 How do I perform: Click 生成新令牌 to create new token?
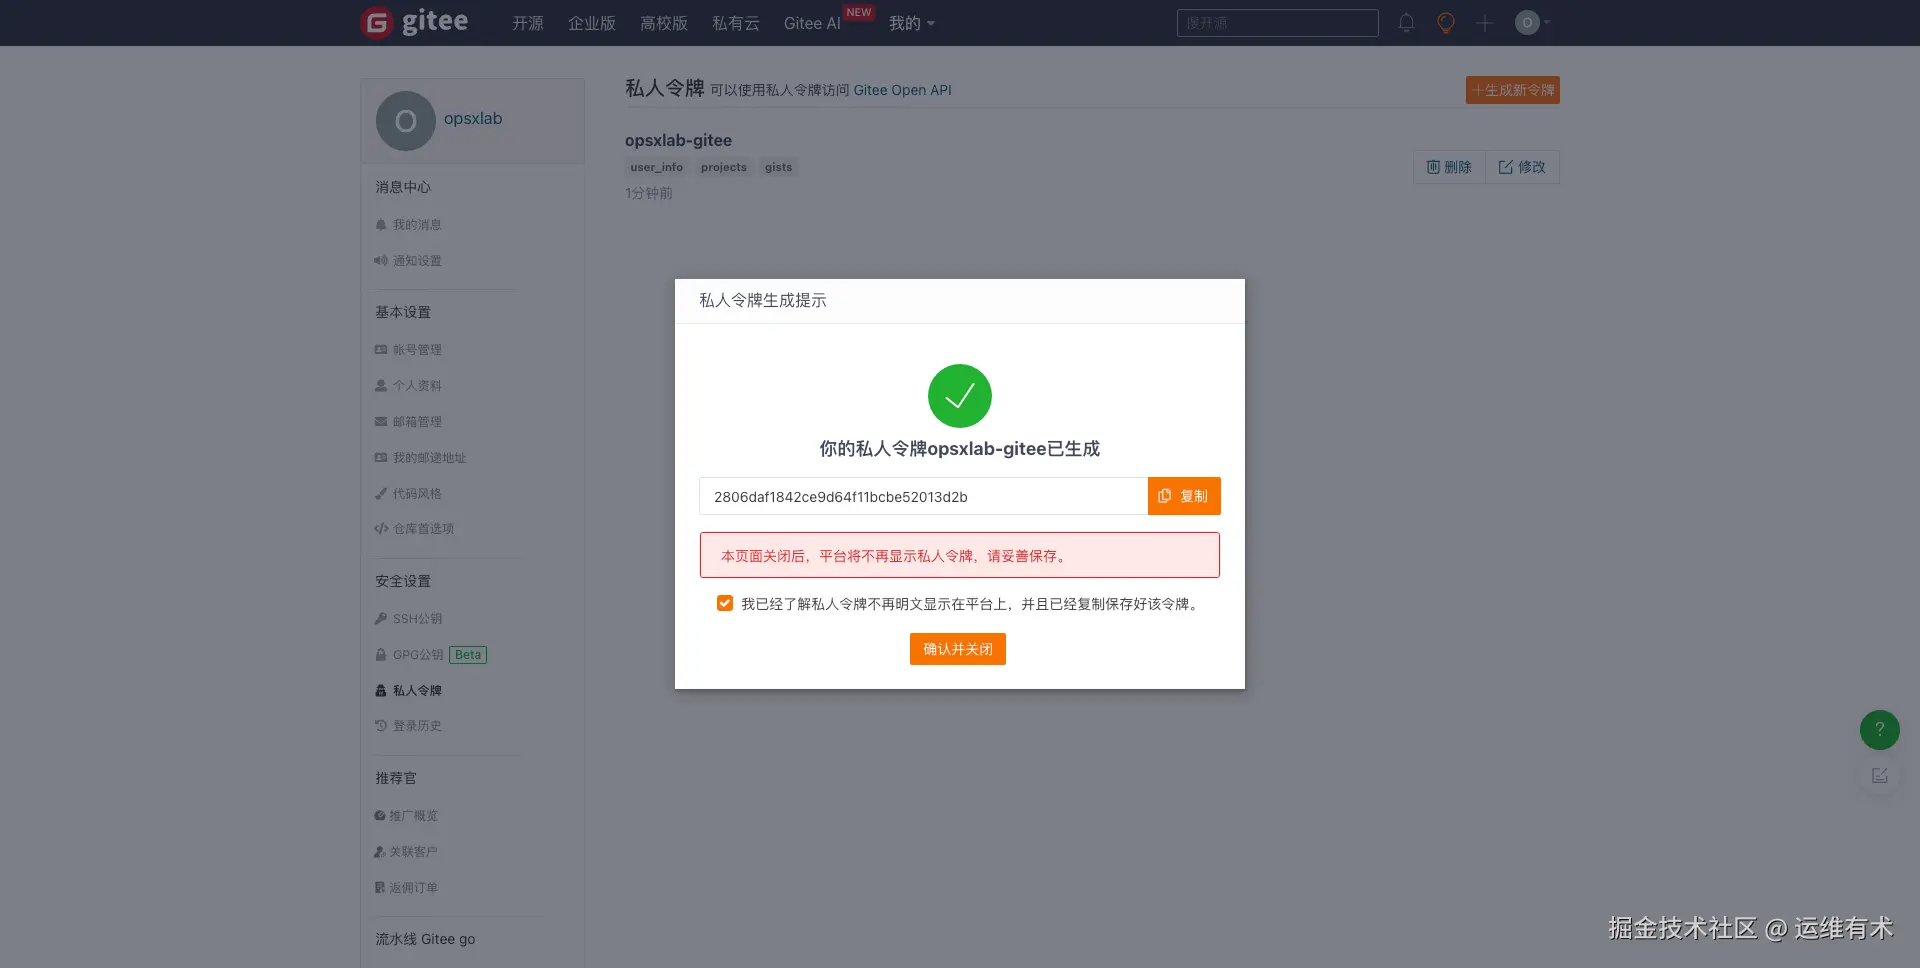(1511, 90)
